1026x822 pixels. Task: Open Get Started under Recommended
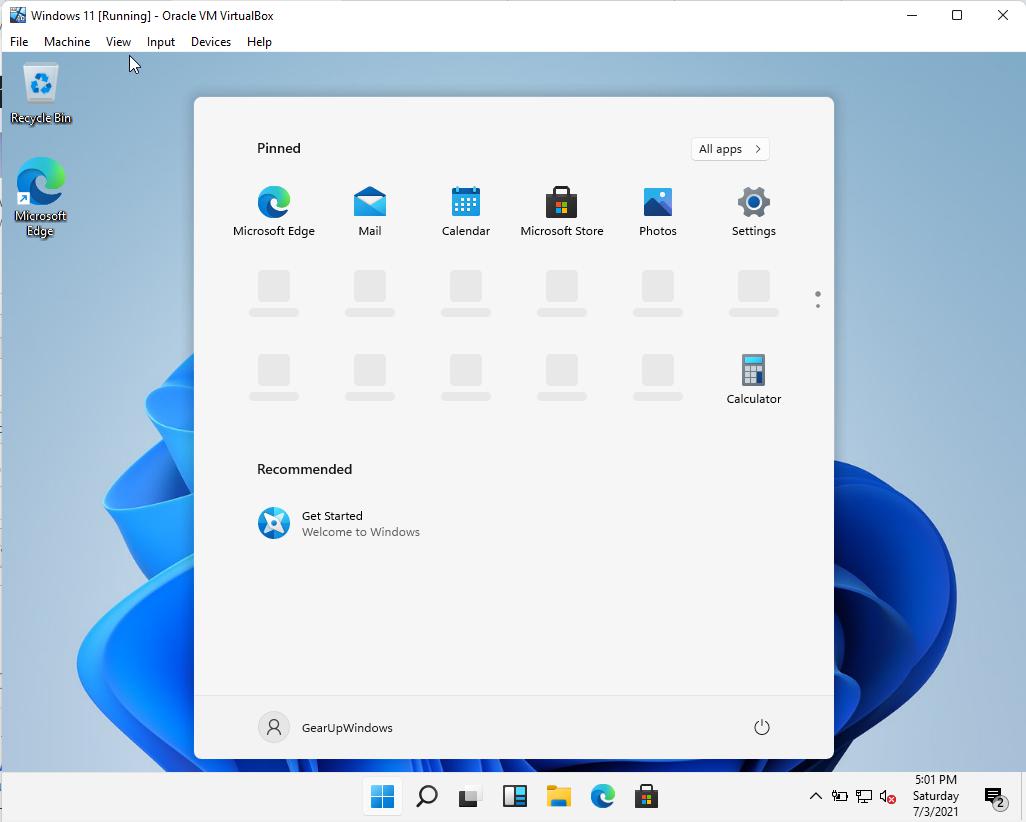pyautogui.click(x=332, y=522)
